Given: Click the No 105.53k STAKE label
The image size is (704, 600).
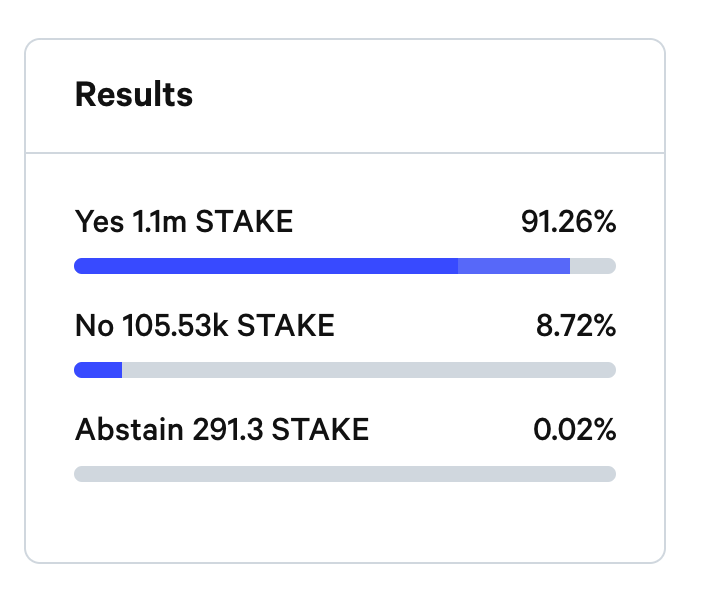Looking at the screenshot, I should click(x=205, y=325).
